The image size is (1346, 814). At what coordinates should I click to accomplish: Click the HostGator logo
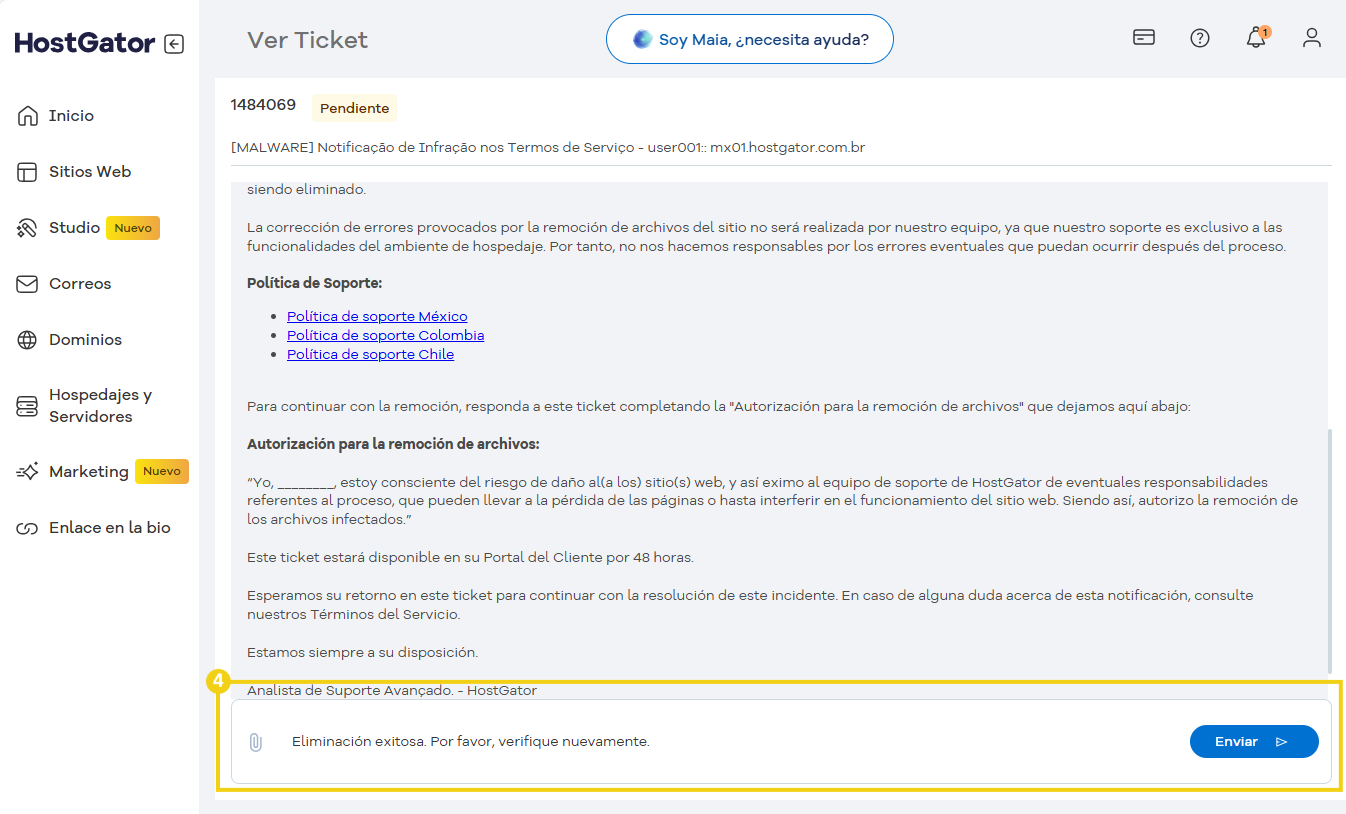tap(85, 43)
